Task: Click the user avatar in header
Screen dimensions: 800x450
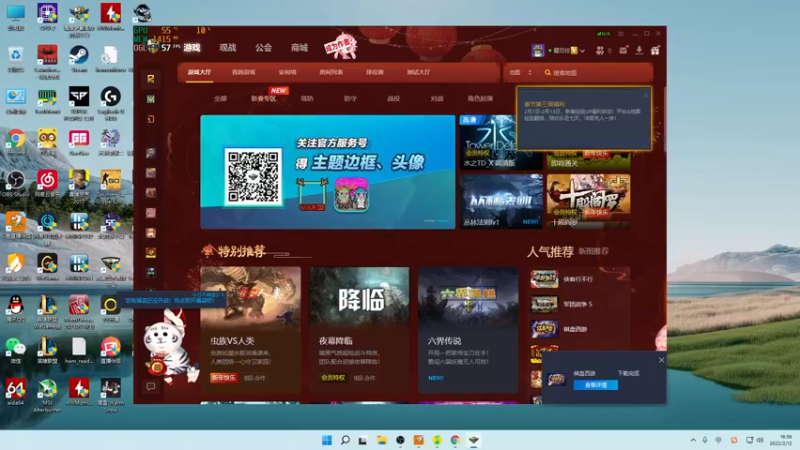Action: click(537, 50)
